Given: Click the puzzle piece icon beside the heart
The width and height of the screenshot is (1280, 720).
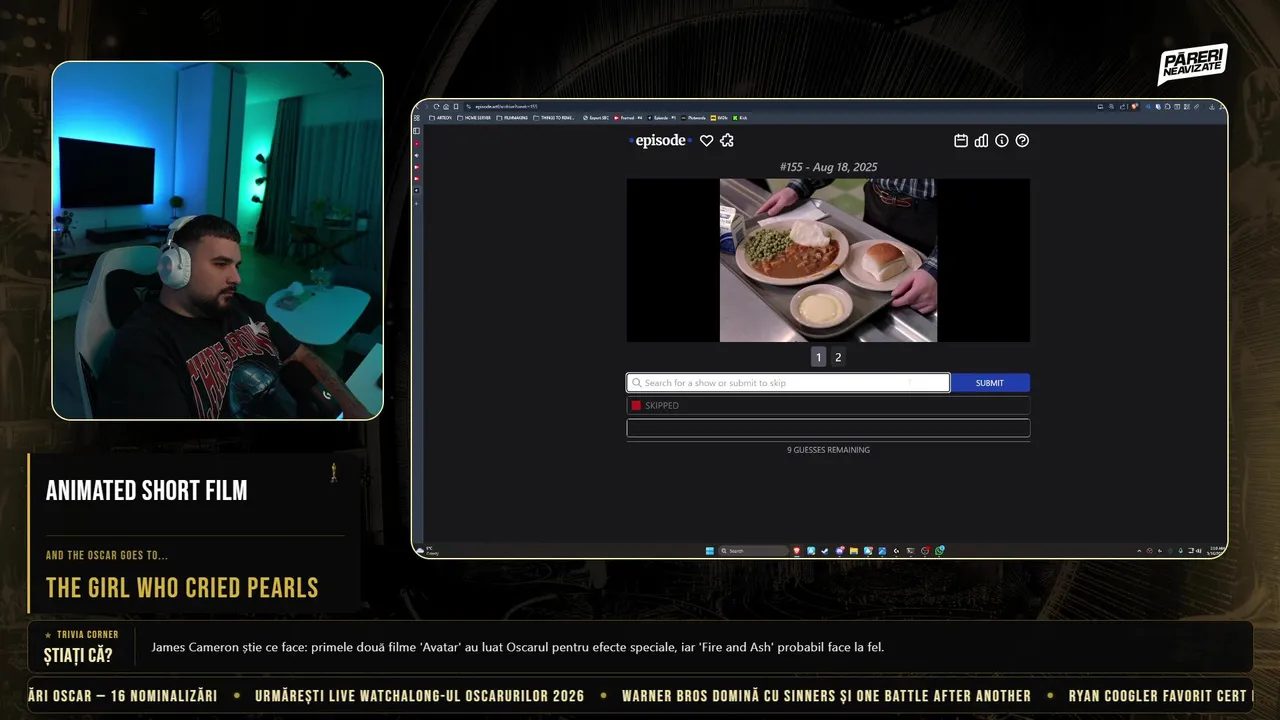Looking at the screenshot, I should tap(727, 141).
